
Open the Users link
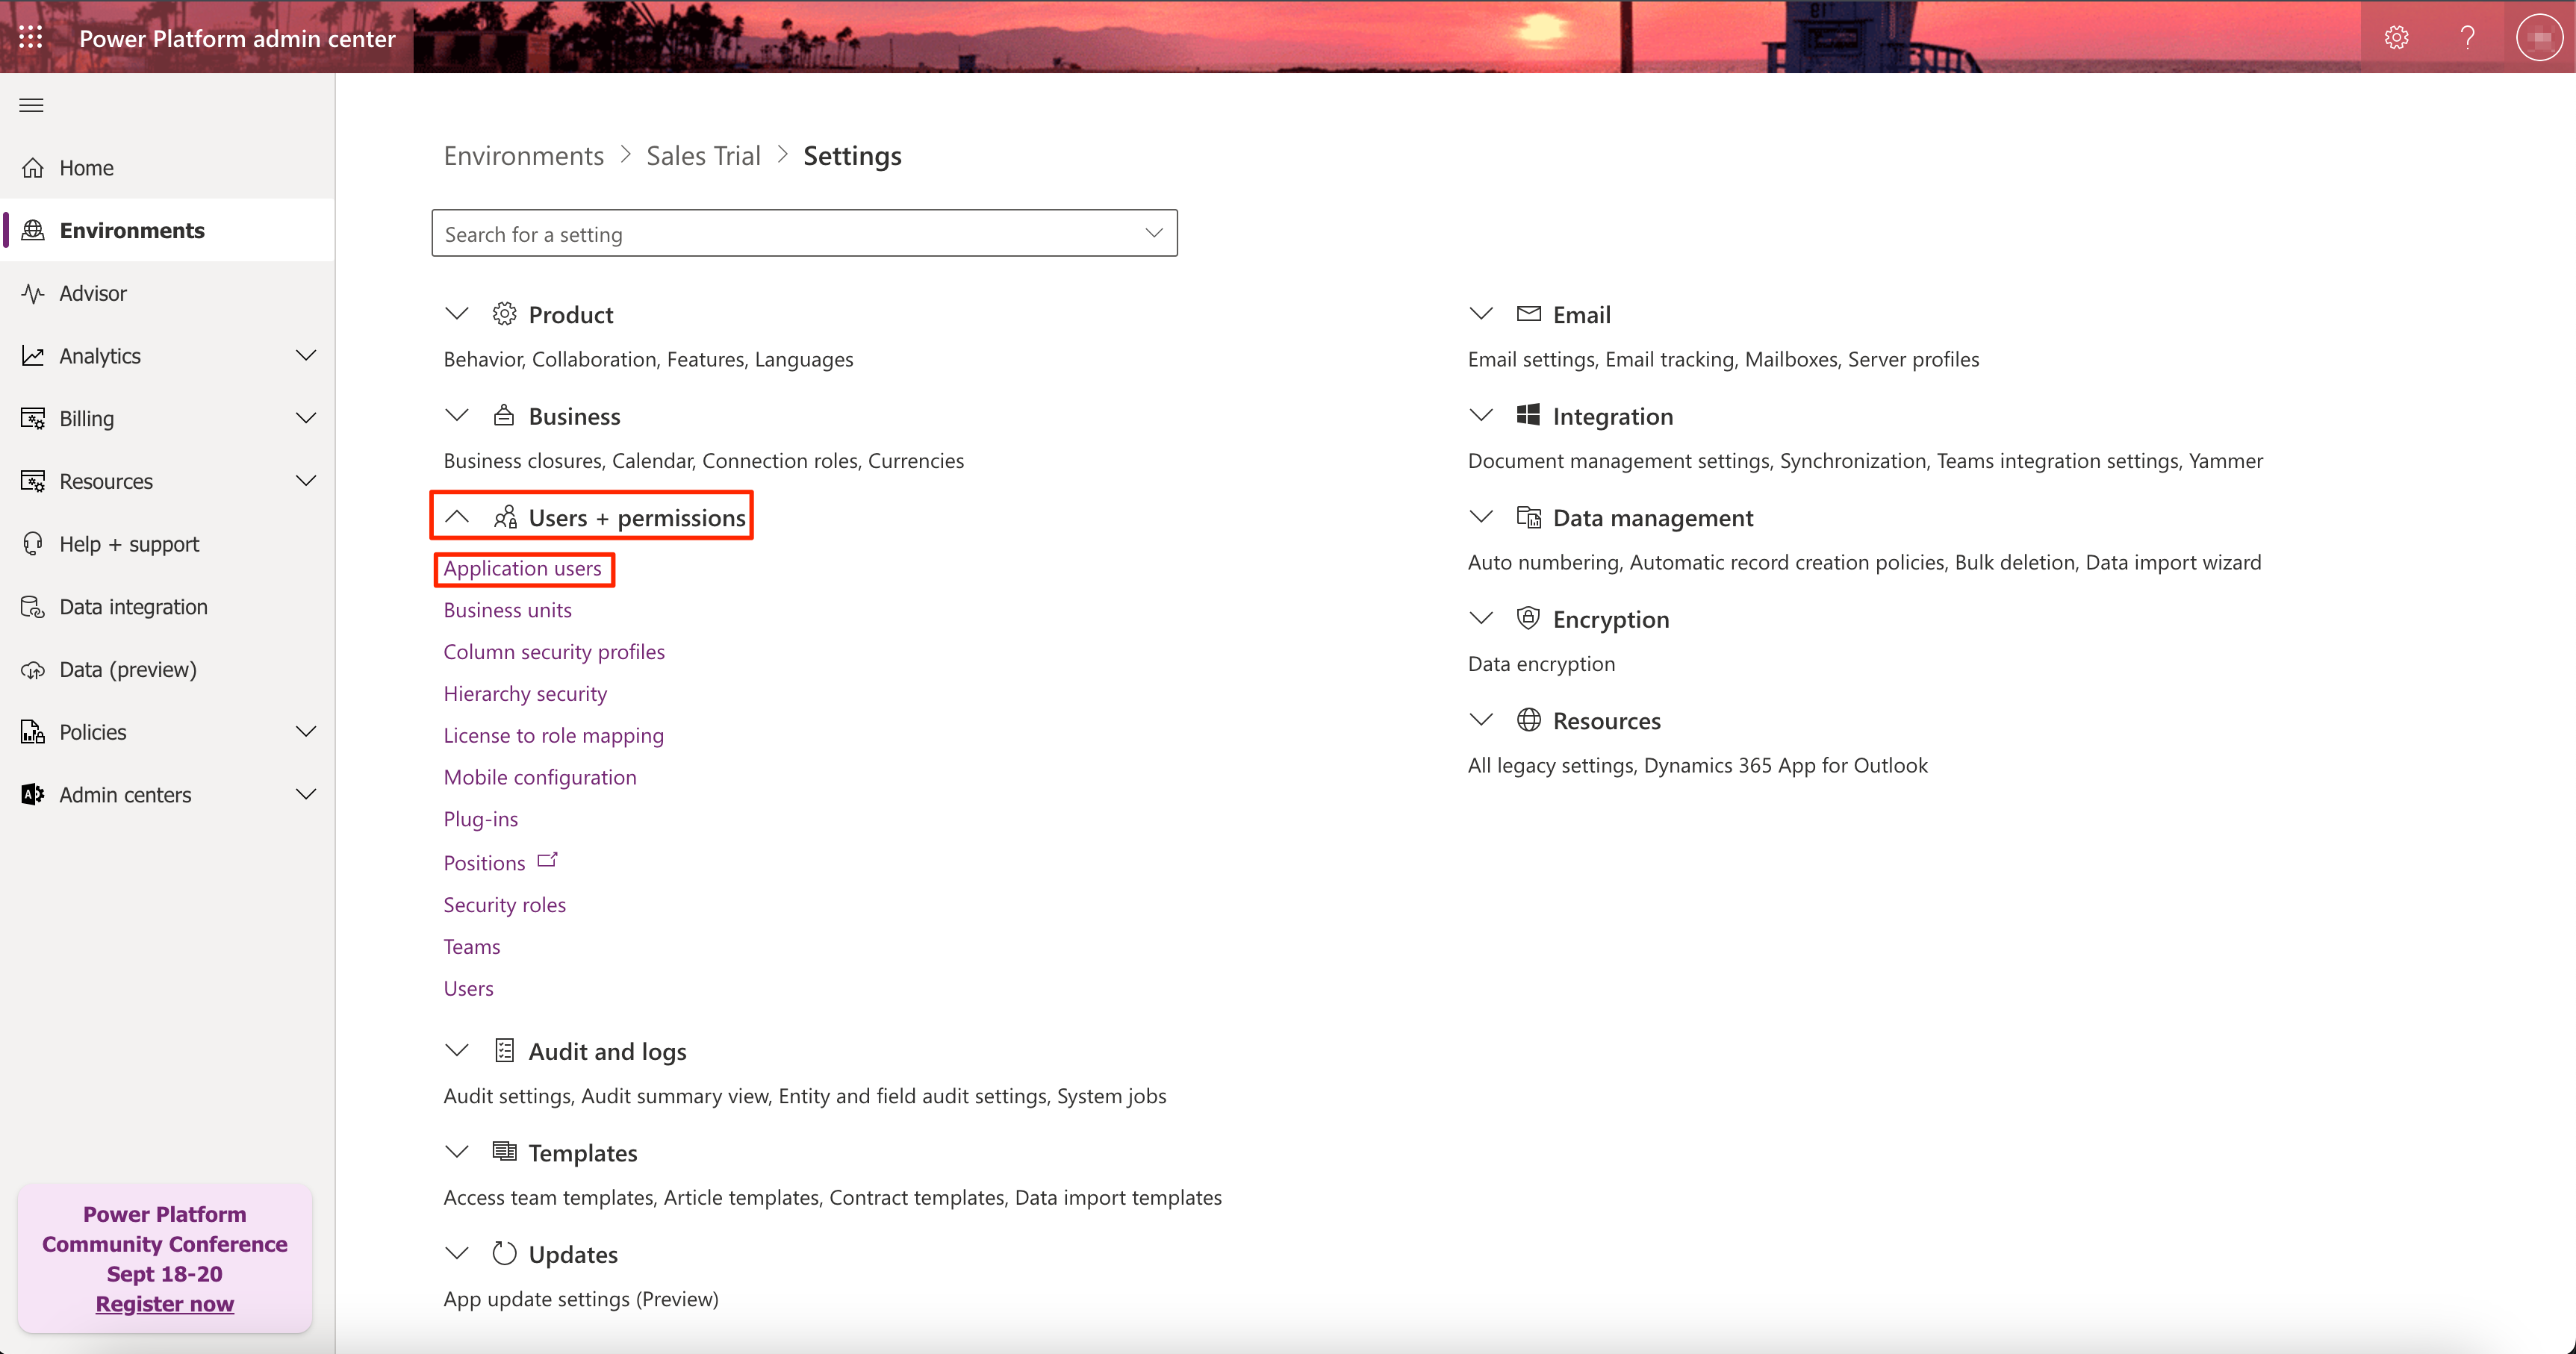tap(468, 988)
